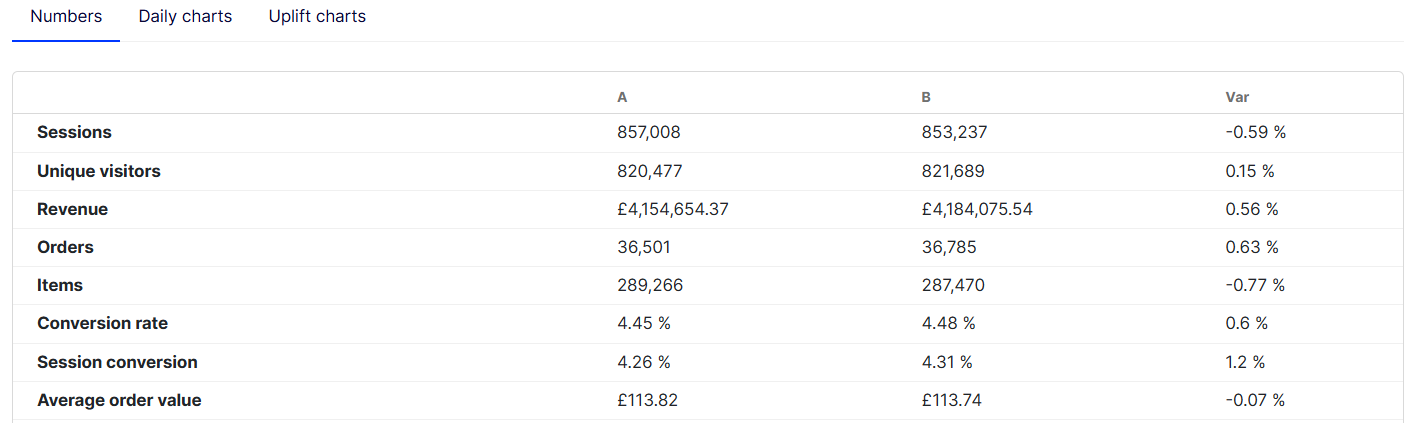Screen dimensions: 1418x423
Task: Click the Average order value label
Action: click(119, 401)
